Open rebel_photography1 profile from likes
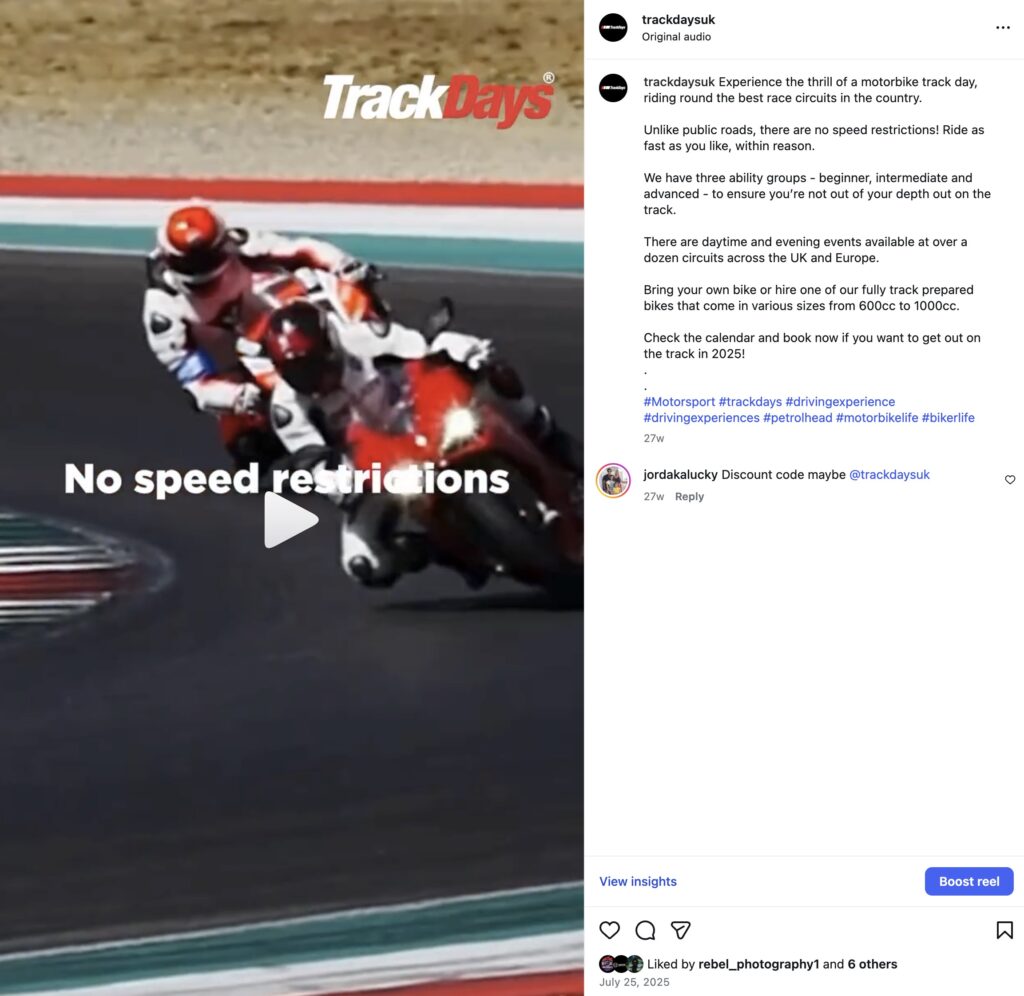 point(758,964)
